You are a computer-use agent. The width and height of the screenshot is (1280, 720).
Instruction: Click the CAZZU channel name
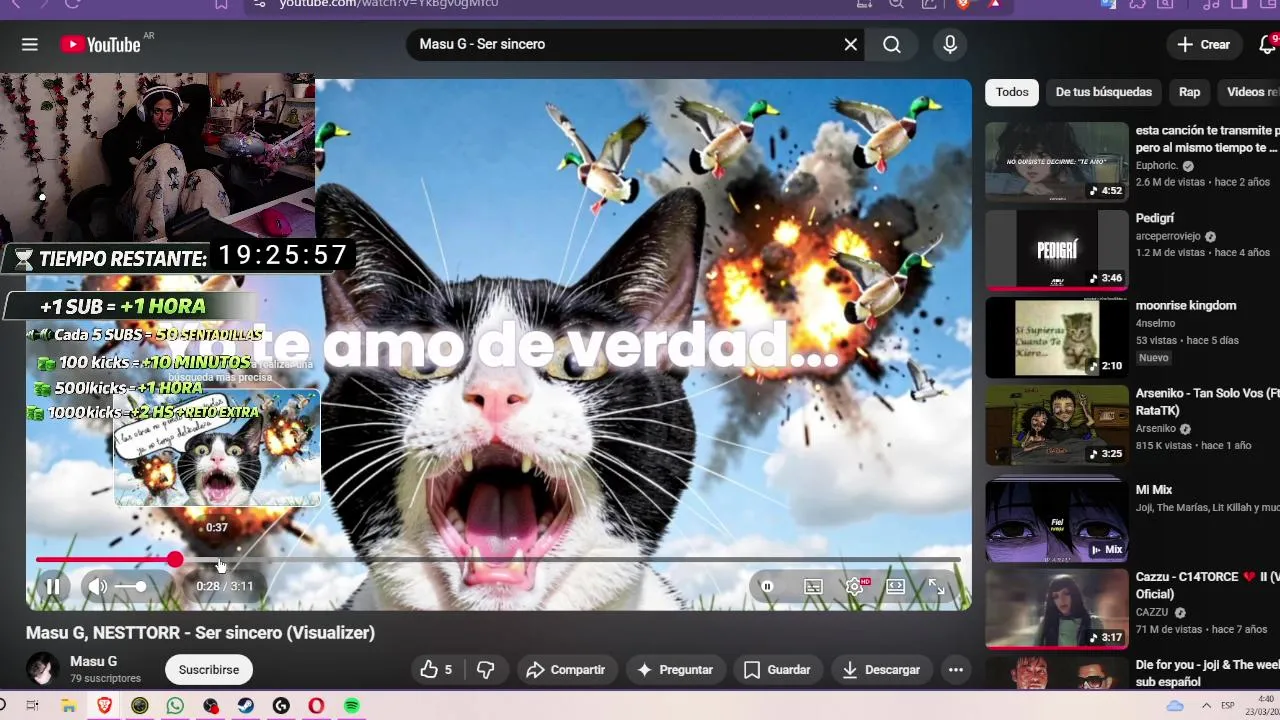click(1152, 613)
